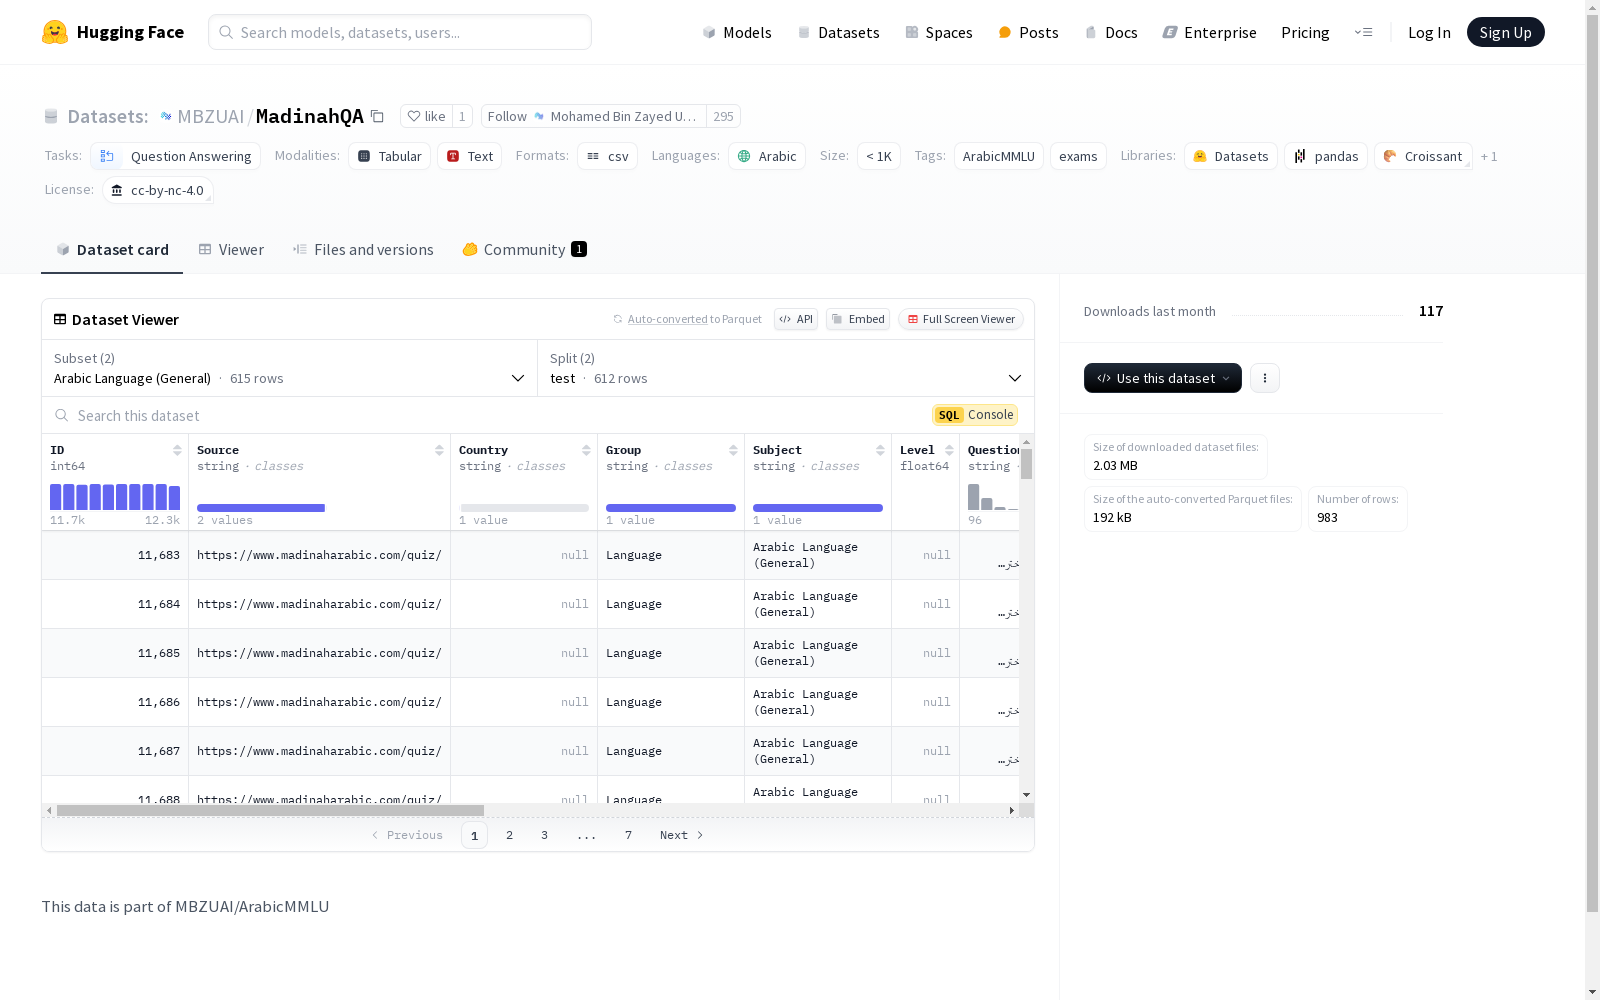Open the more navigation menu icon
Viewport: 1600px width, 1000px height.
pos(1363,32)
